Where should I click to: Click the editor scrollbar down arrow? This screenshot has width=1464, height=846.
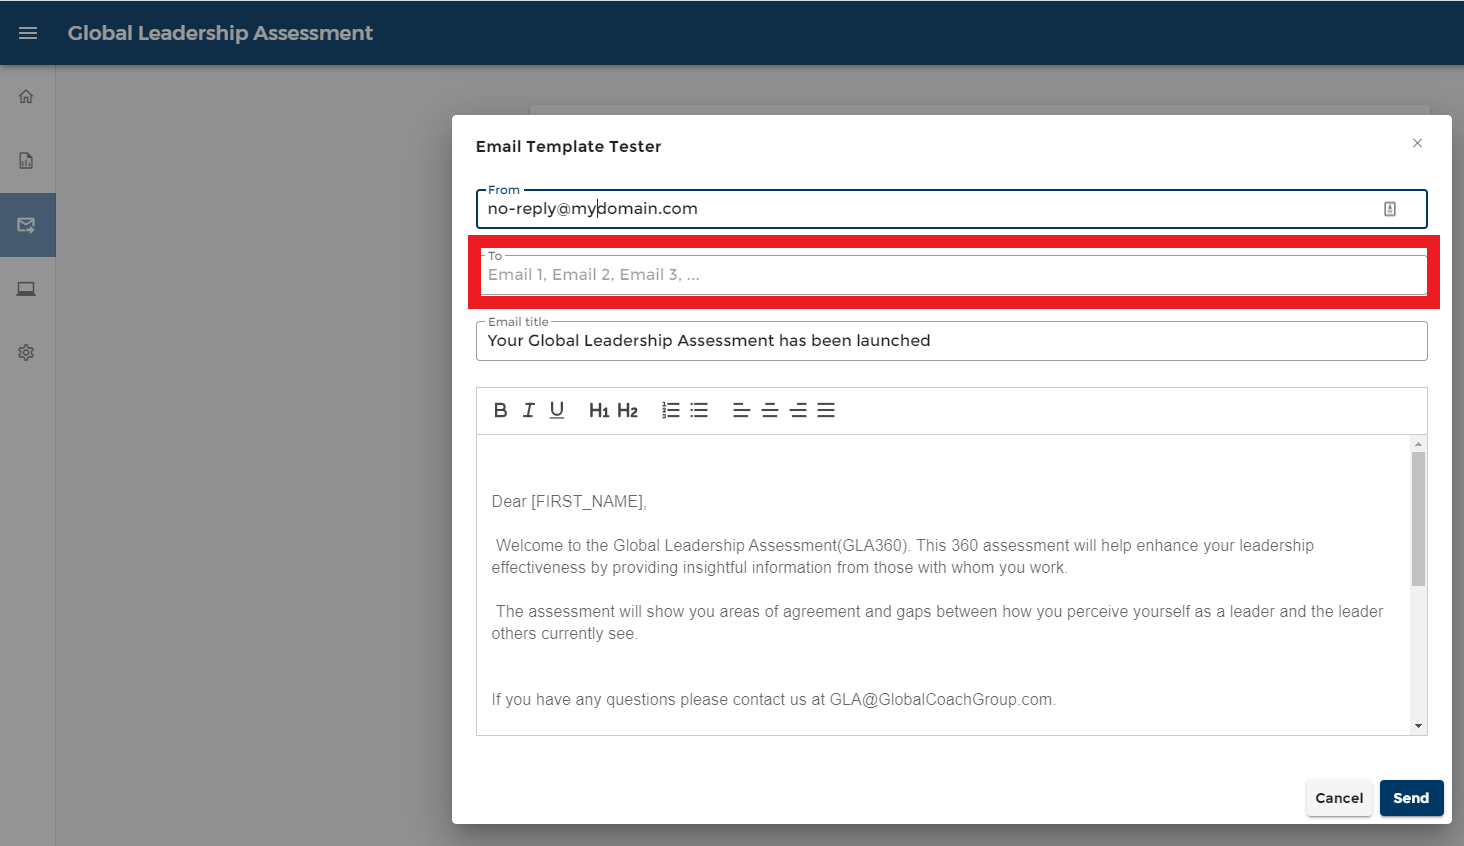click(x=1418, y=727)
